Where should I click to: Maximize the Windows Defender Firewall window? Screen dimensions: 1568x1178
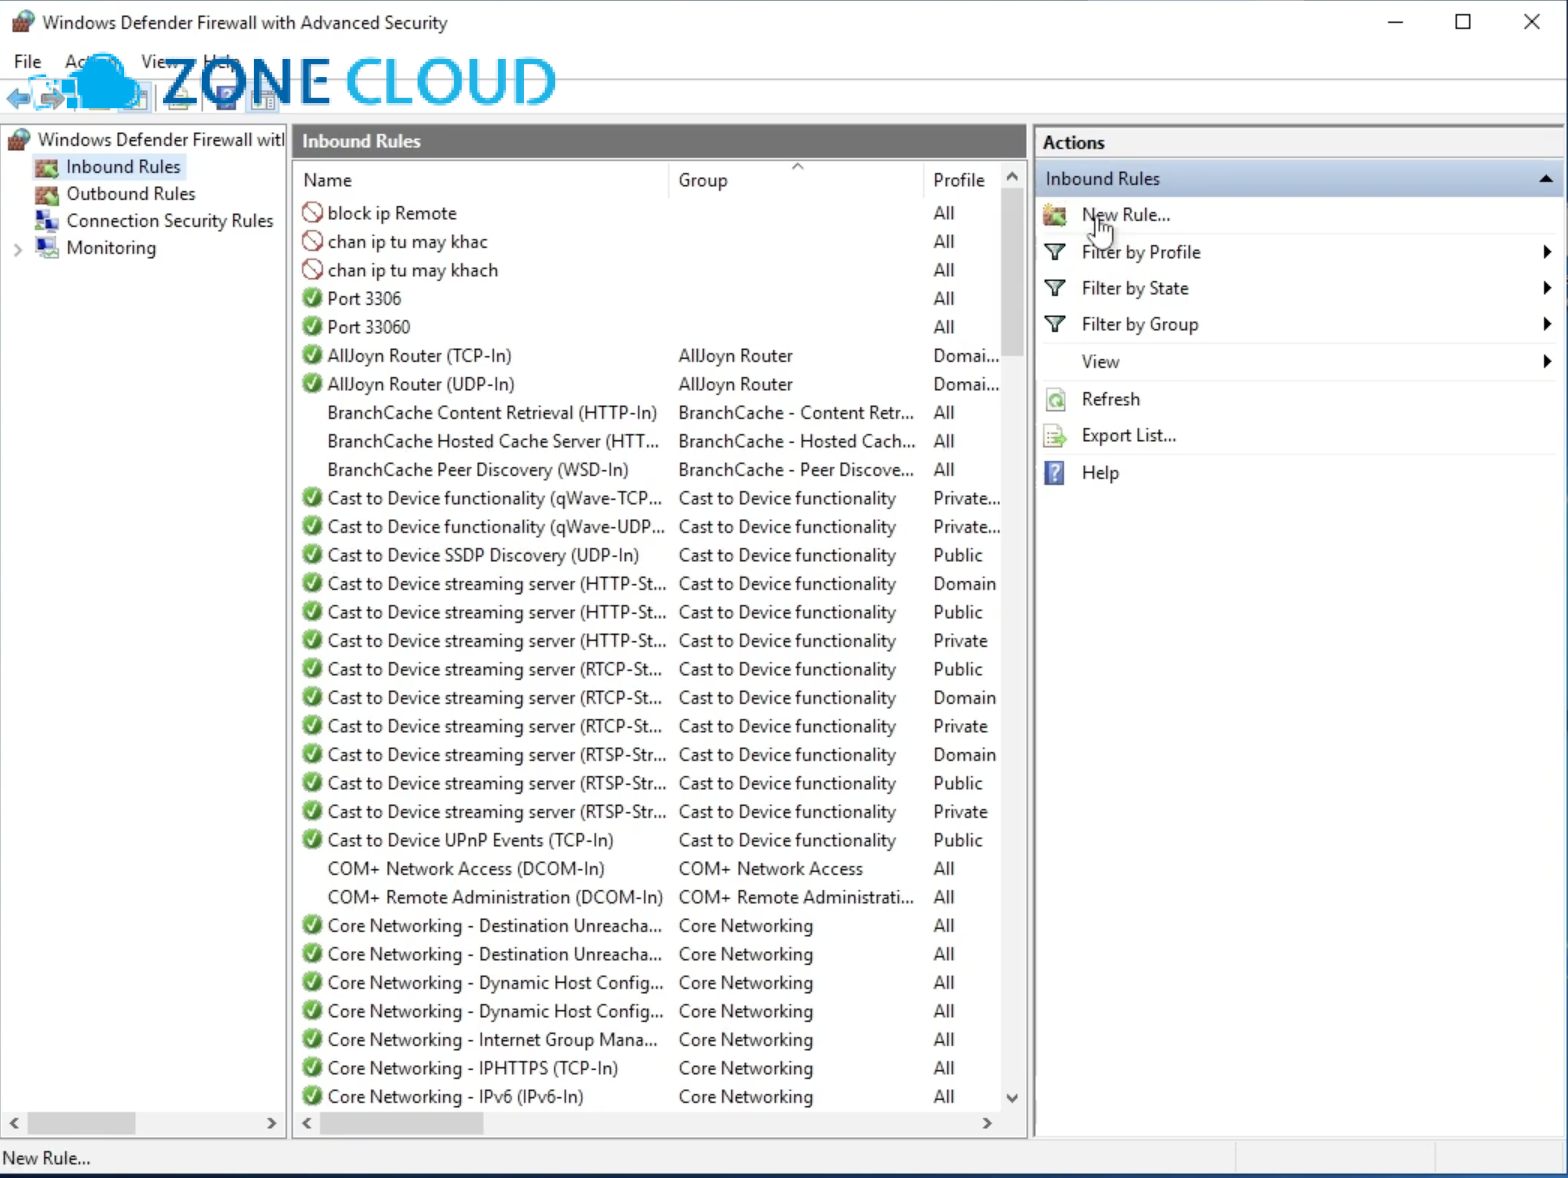point(1463,22)
